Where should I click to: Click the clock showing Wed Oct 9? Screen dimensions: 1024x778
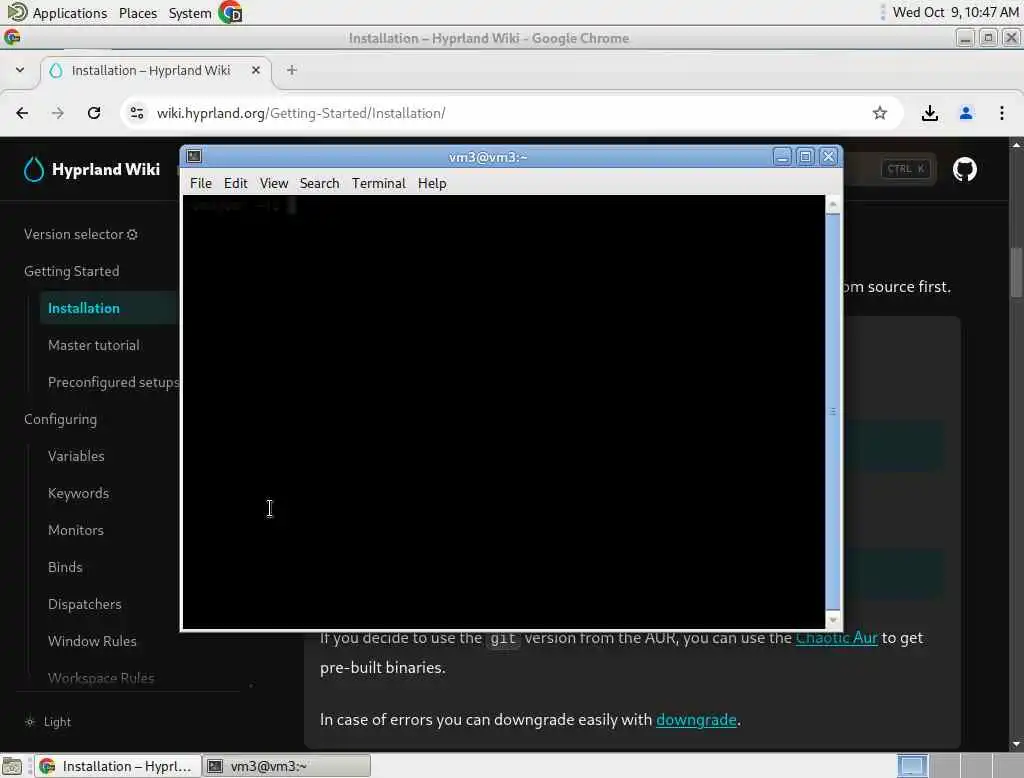click(x=955, y=12)
